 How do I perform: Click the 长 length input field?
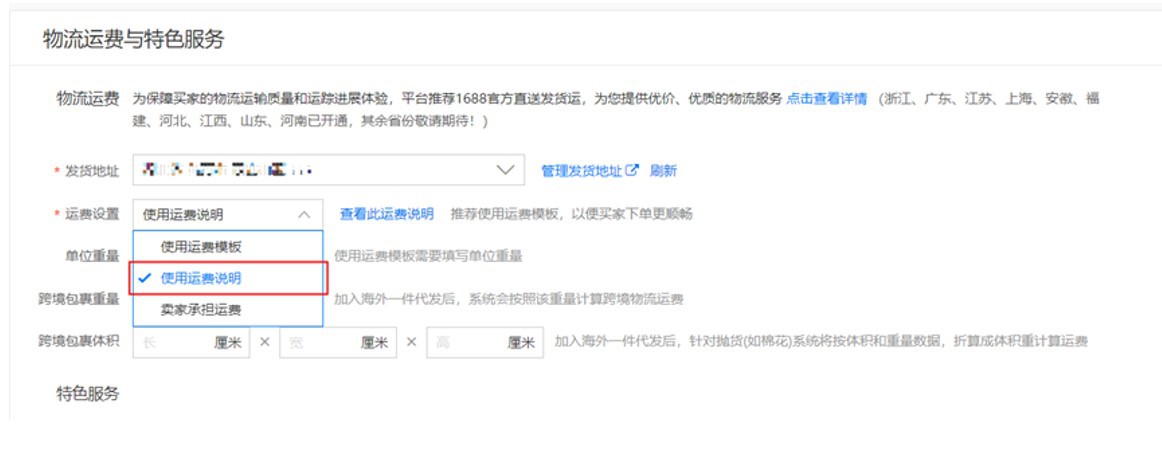point(170,342)
